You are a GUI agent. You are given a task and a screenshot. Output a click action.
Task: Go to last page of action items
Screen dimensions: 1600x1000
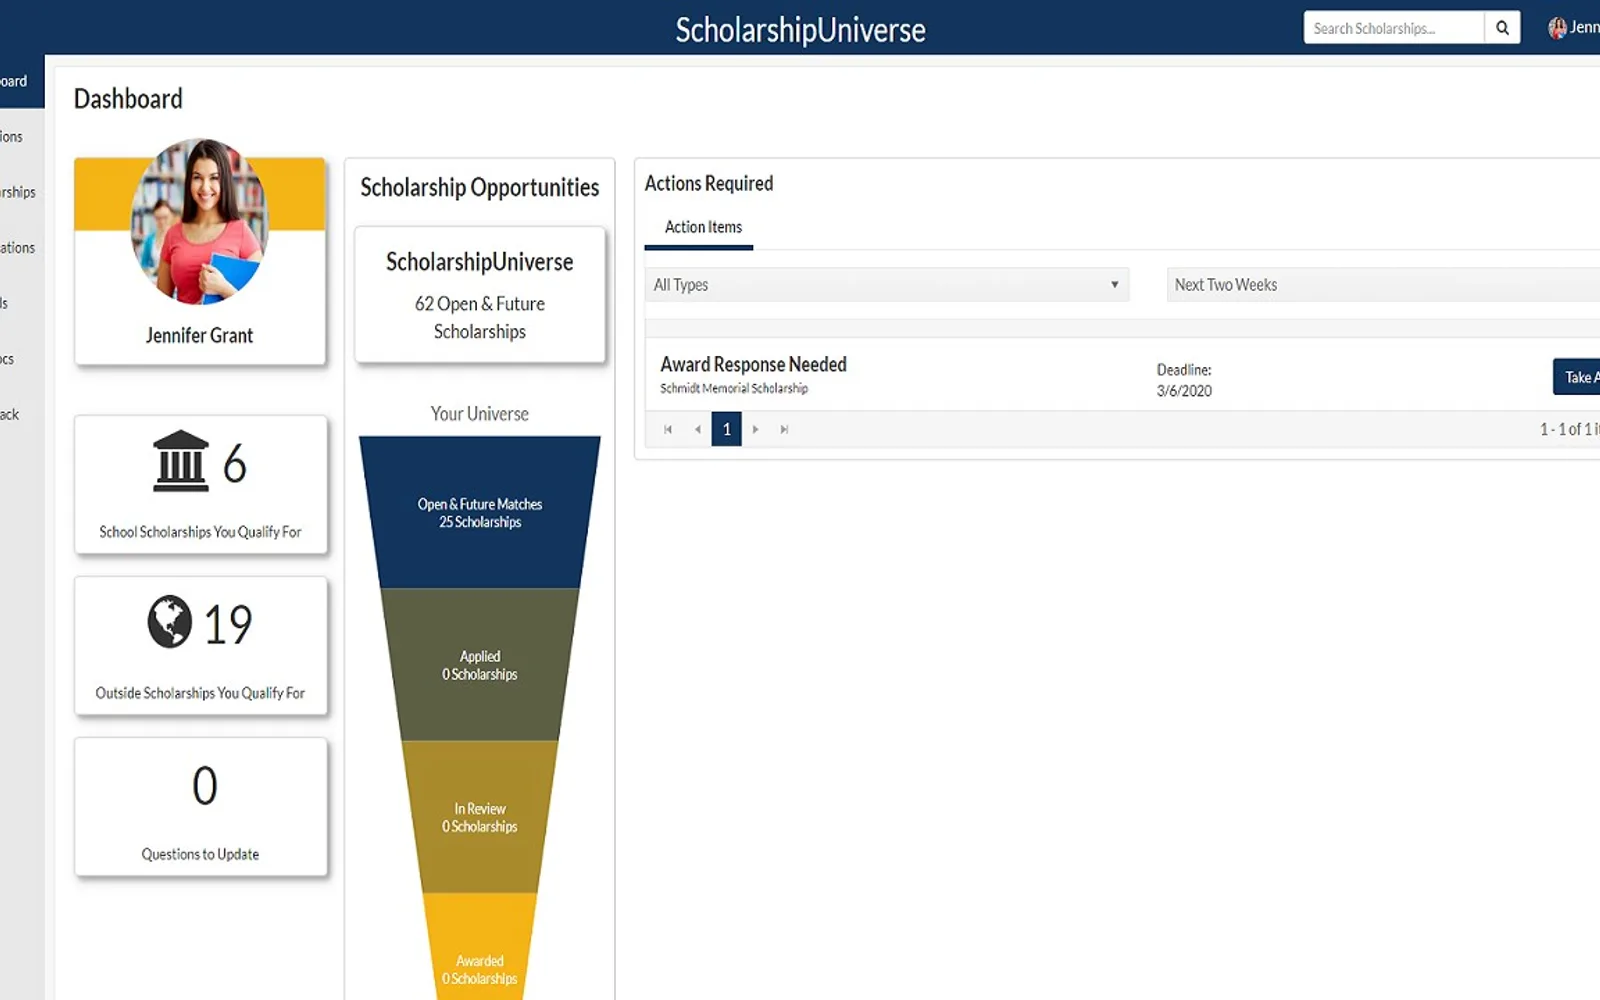784,429
